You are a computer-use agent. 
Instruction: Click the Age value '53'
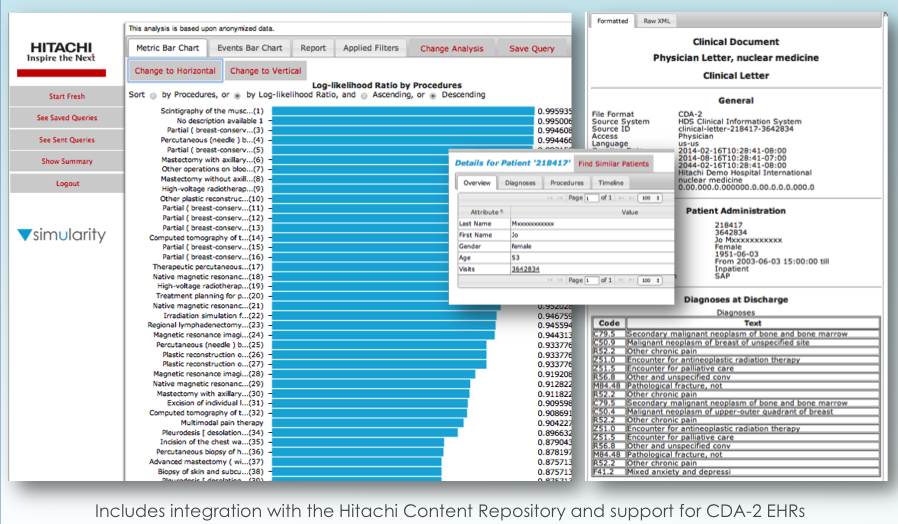click(515, 258)
